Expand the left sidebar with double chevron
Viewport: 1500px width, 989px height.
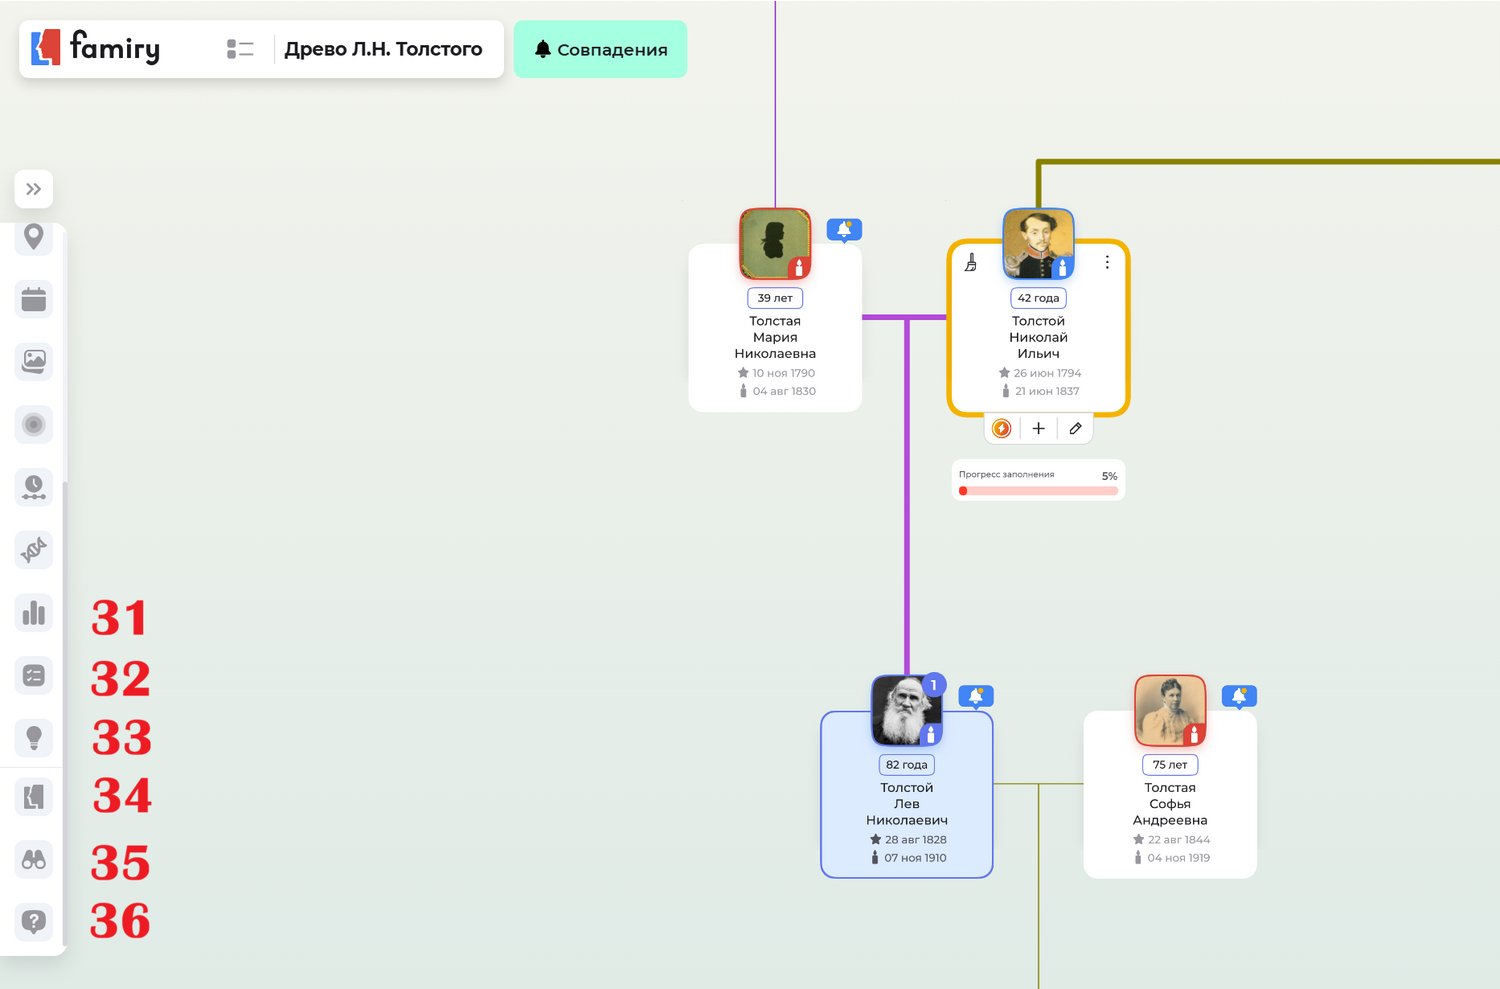(x=34, y=189)
